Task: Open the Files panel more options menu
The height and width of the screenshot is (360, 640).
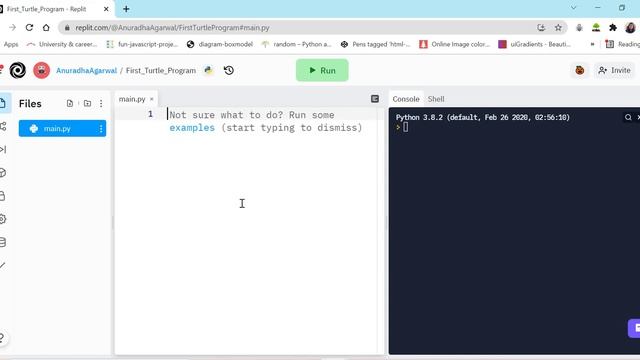Action: (101, 103)
